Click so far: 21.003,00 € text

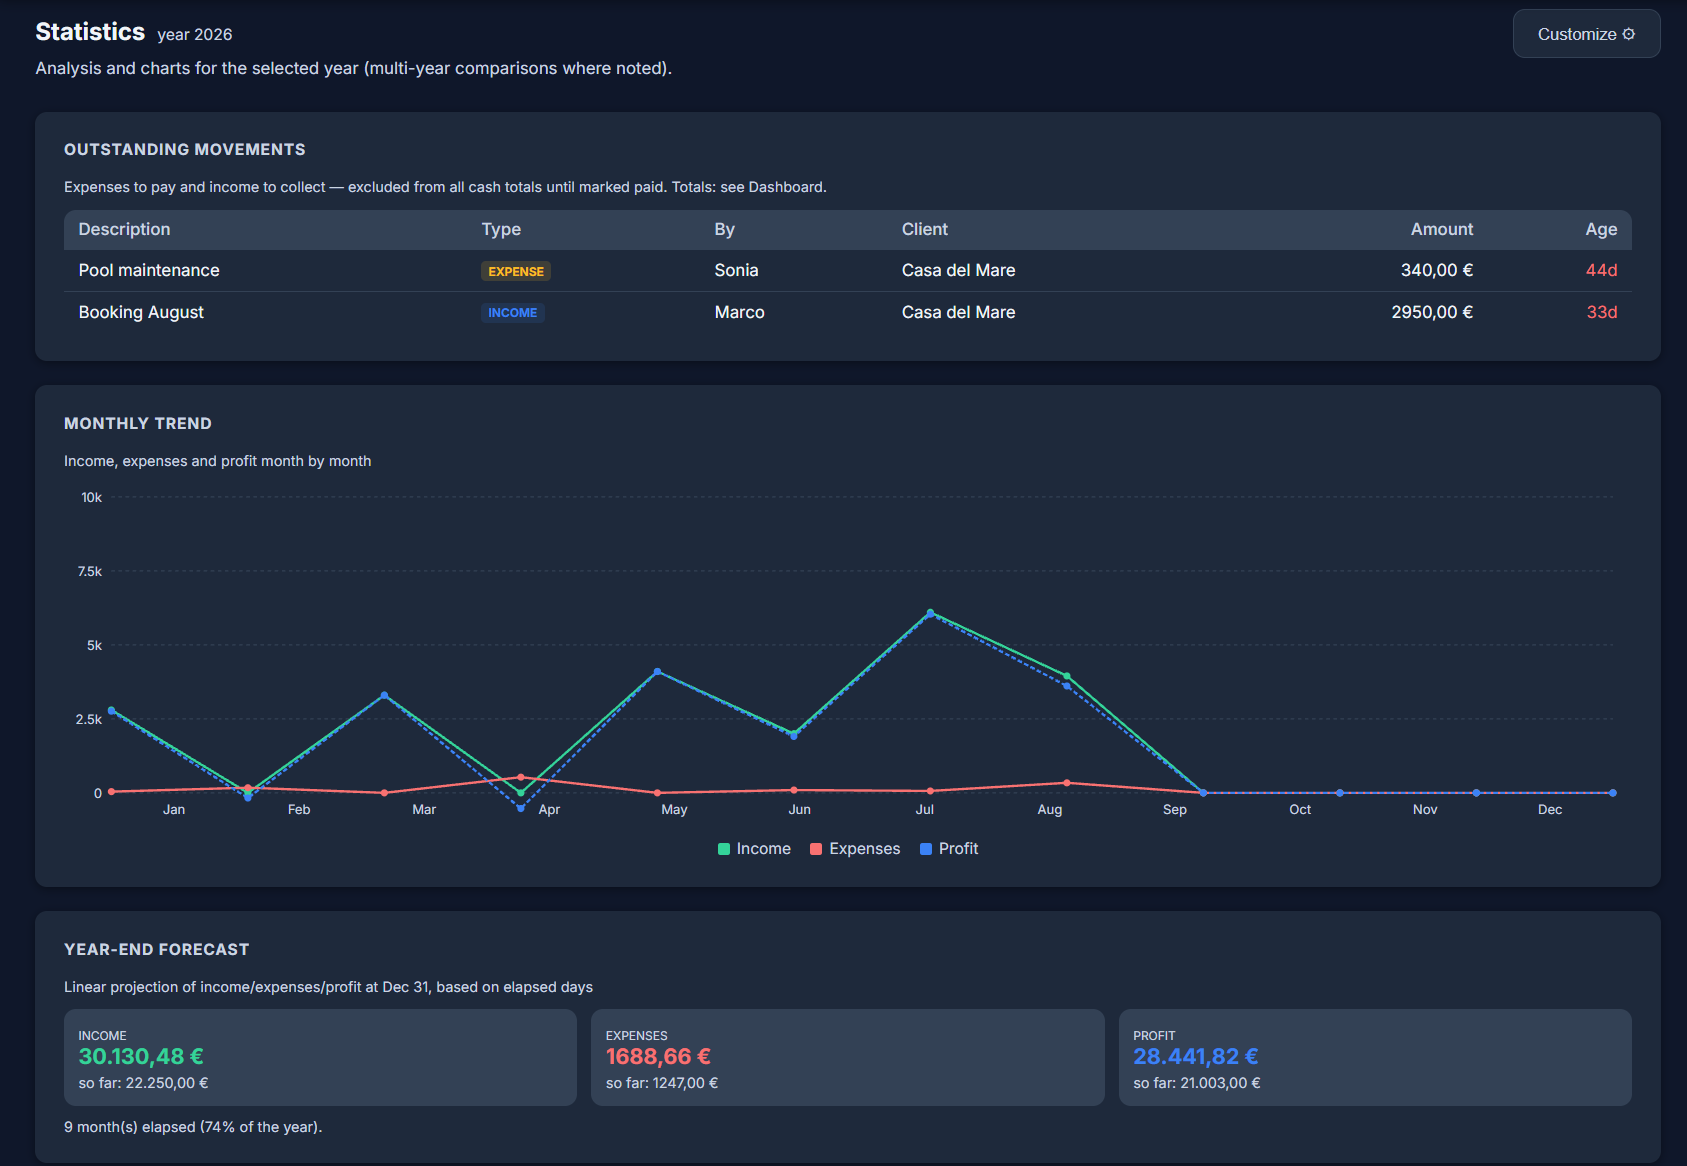1197,1083
